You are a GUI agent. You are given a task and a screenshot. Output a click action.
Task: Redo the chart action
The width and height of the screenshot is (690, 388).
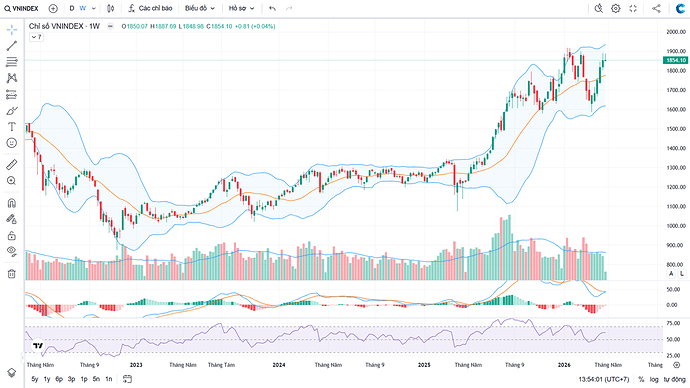pos(289,8)
